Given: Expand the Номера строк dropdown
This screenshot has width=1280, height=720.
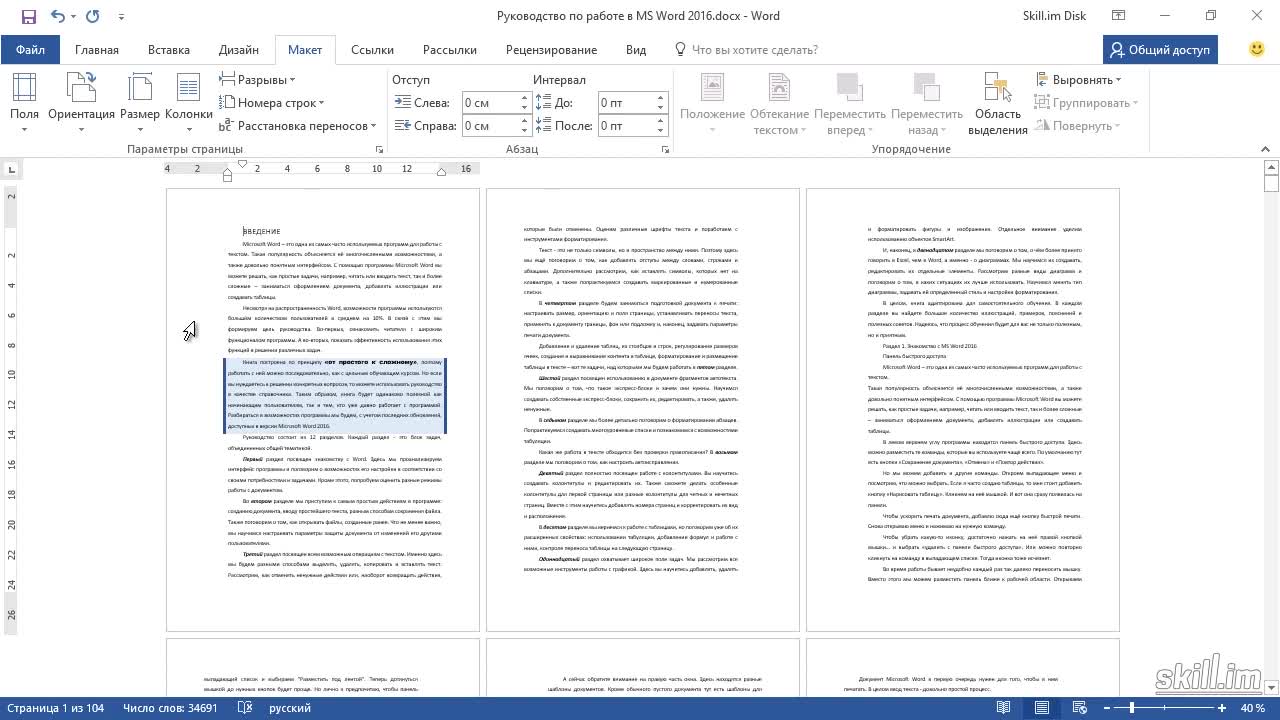Looking at the screenshot, I should click(272, 103).
